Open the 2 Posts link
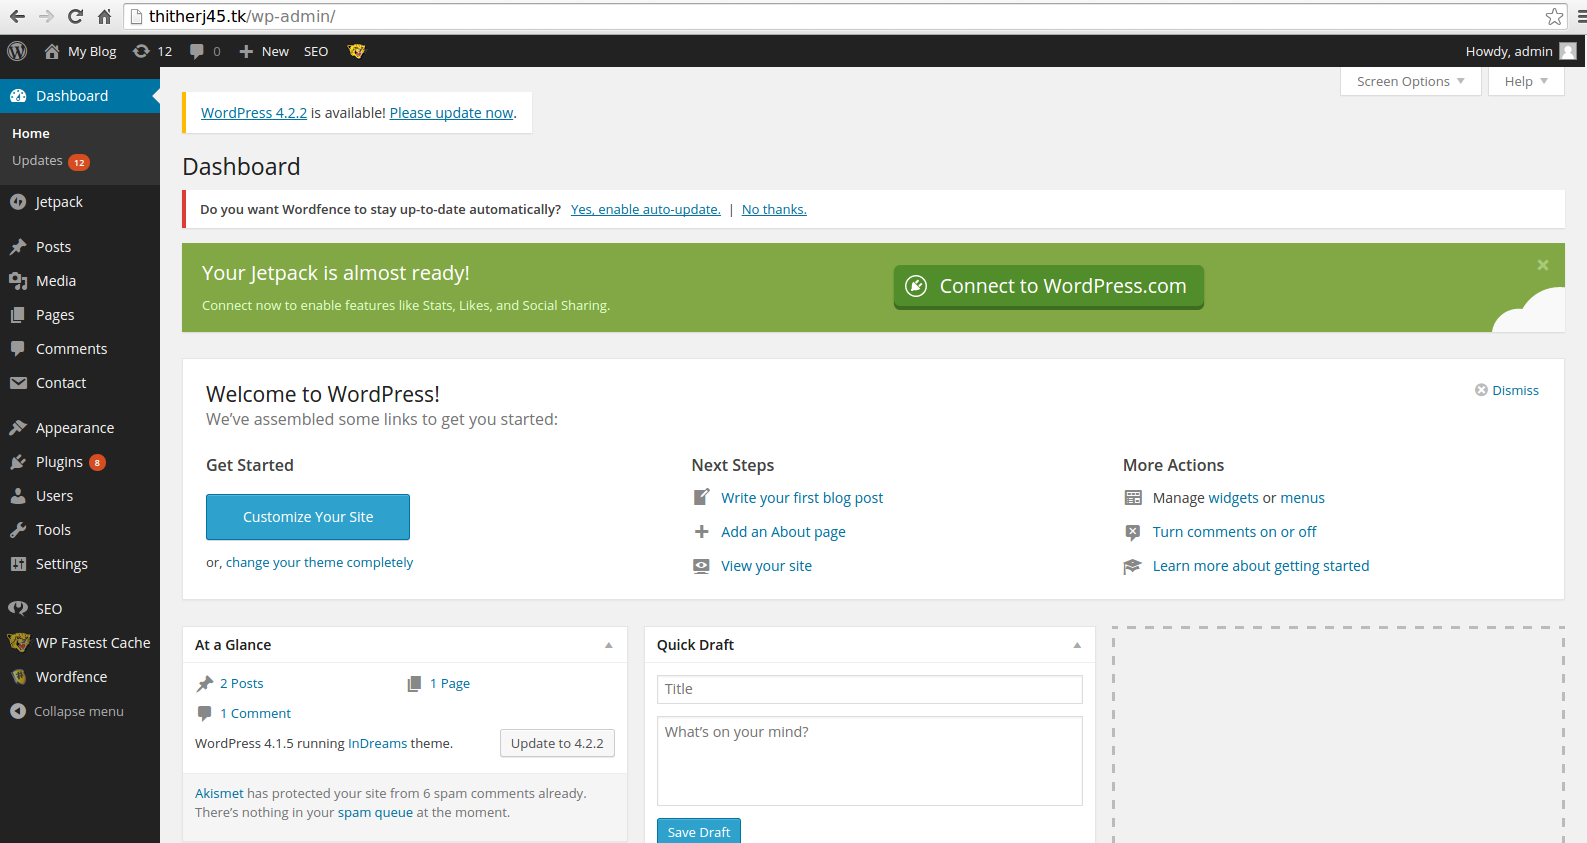The width and height of the screenshot is (1587, 843). click(242, 683)
